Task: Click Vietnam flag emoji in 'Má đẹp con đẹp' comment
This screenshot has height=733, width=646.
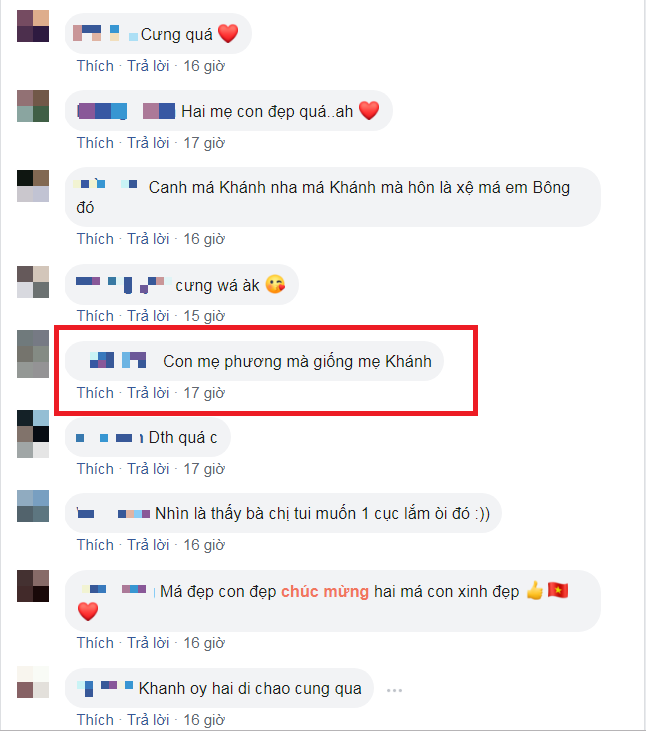Action: (x=558, y=590)
